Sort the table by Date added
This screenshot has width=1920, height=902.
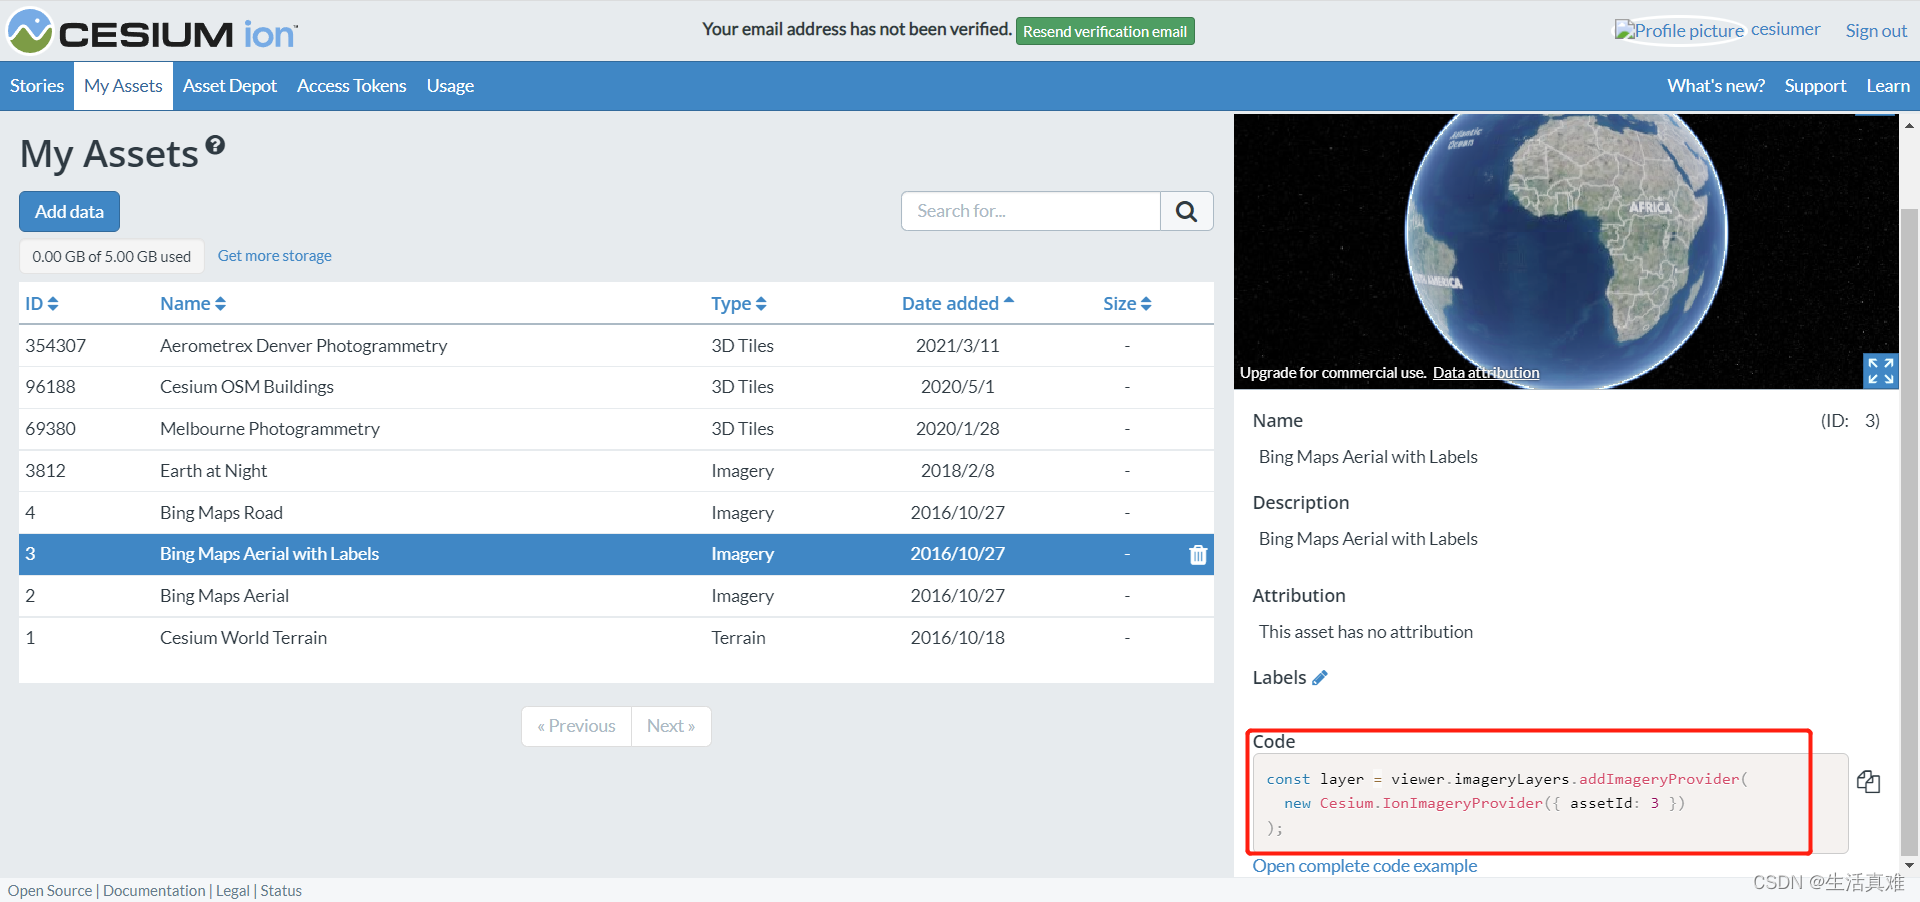click(x=958, y=303)
